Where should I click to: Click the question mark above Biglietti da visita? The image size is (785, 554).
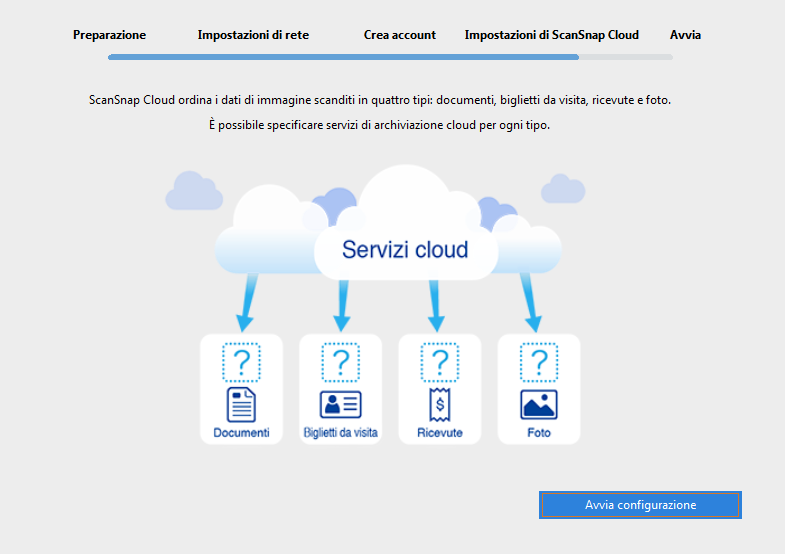point(340,362)
